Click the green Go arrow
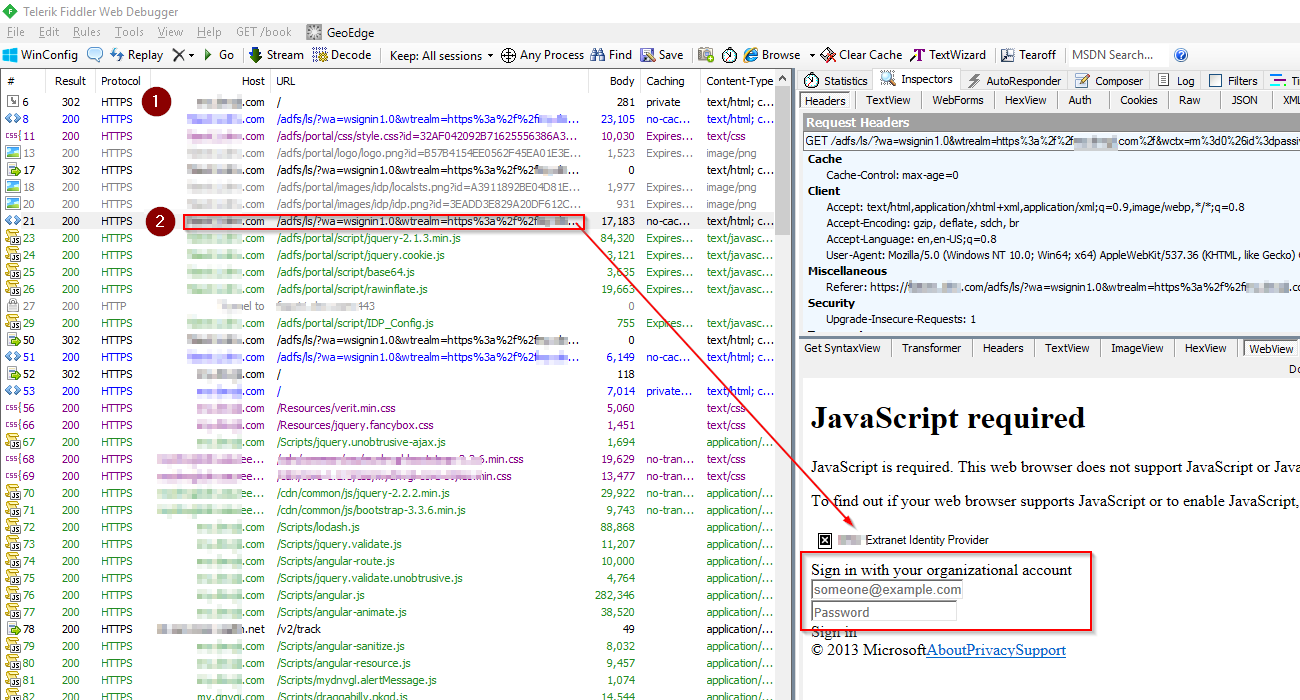The image size is (1300, 700). pos(220,54)
